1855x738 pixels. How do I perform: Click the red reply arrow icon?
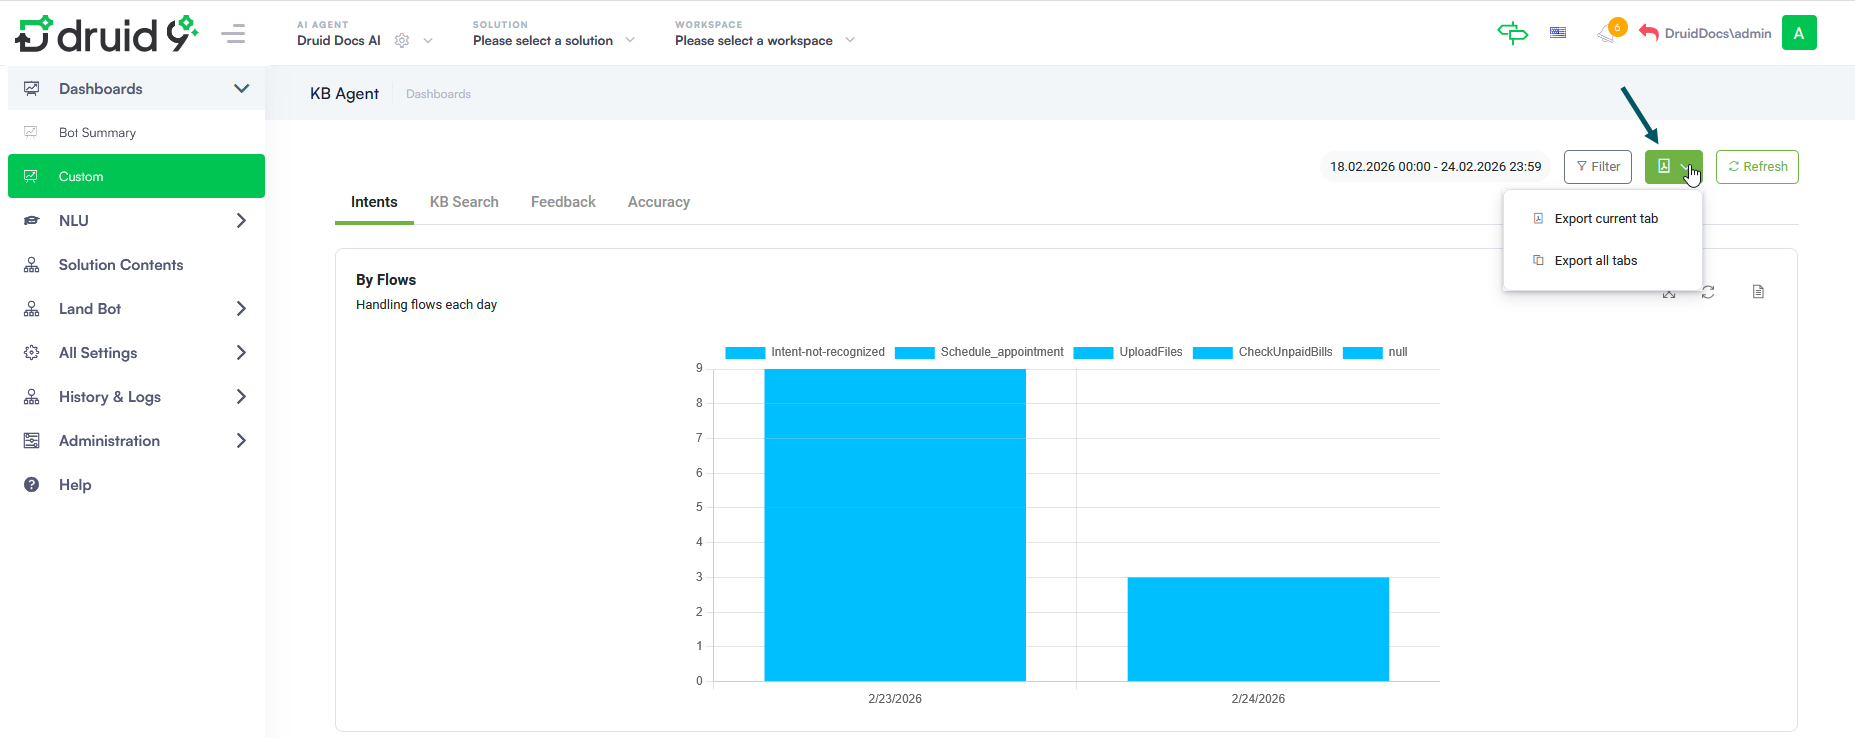(1649, 33)
